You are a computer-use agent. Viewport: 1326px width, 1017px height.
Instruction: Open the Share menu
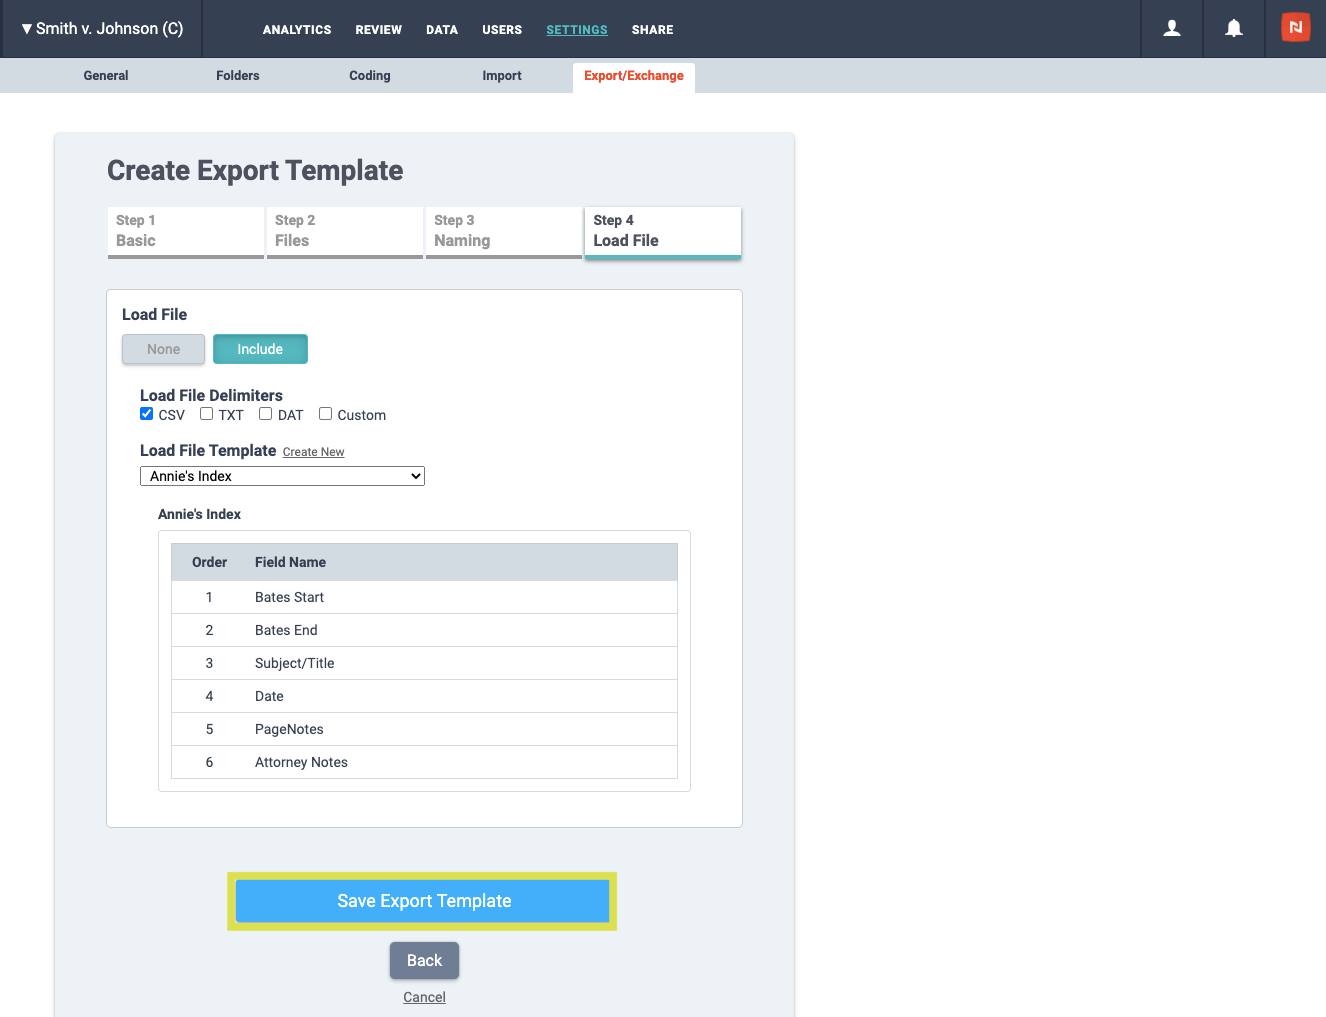(653, 30)
